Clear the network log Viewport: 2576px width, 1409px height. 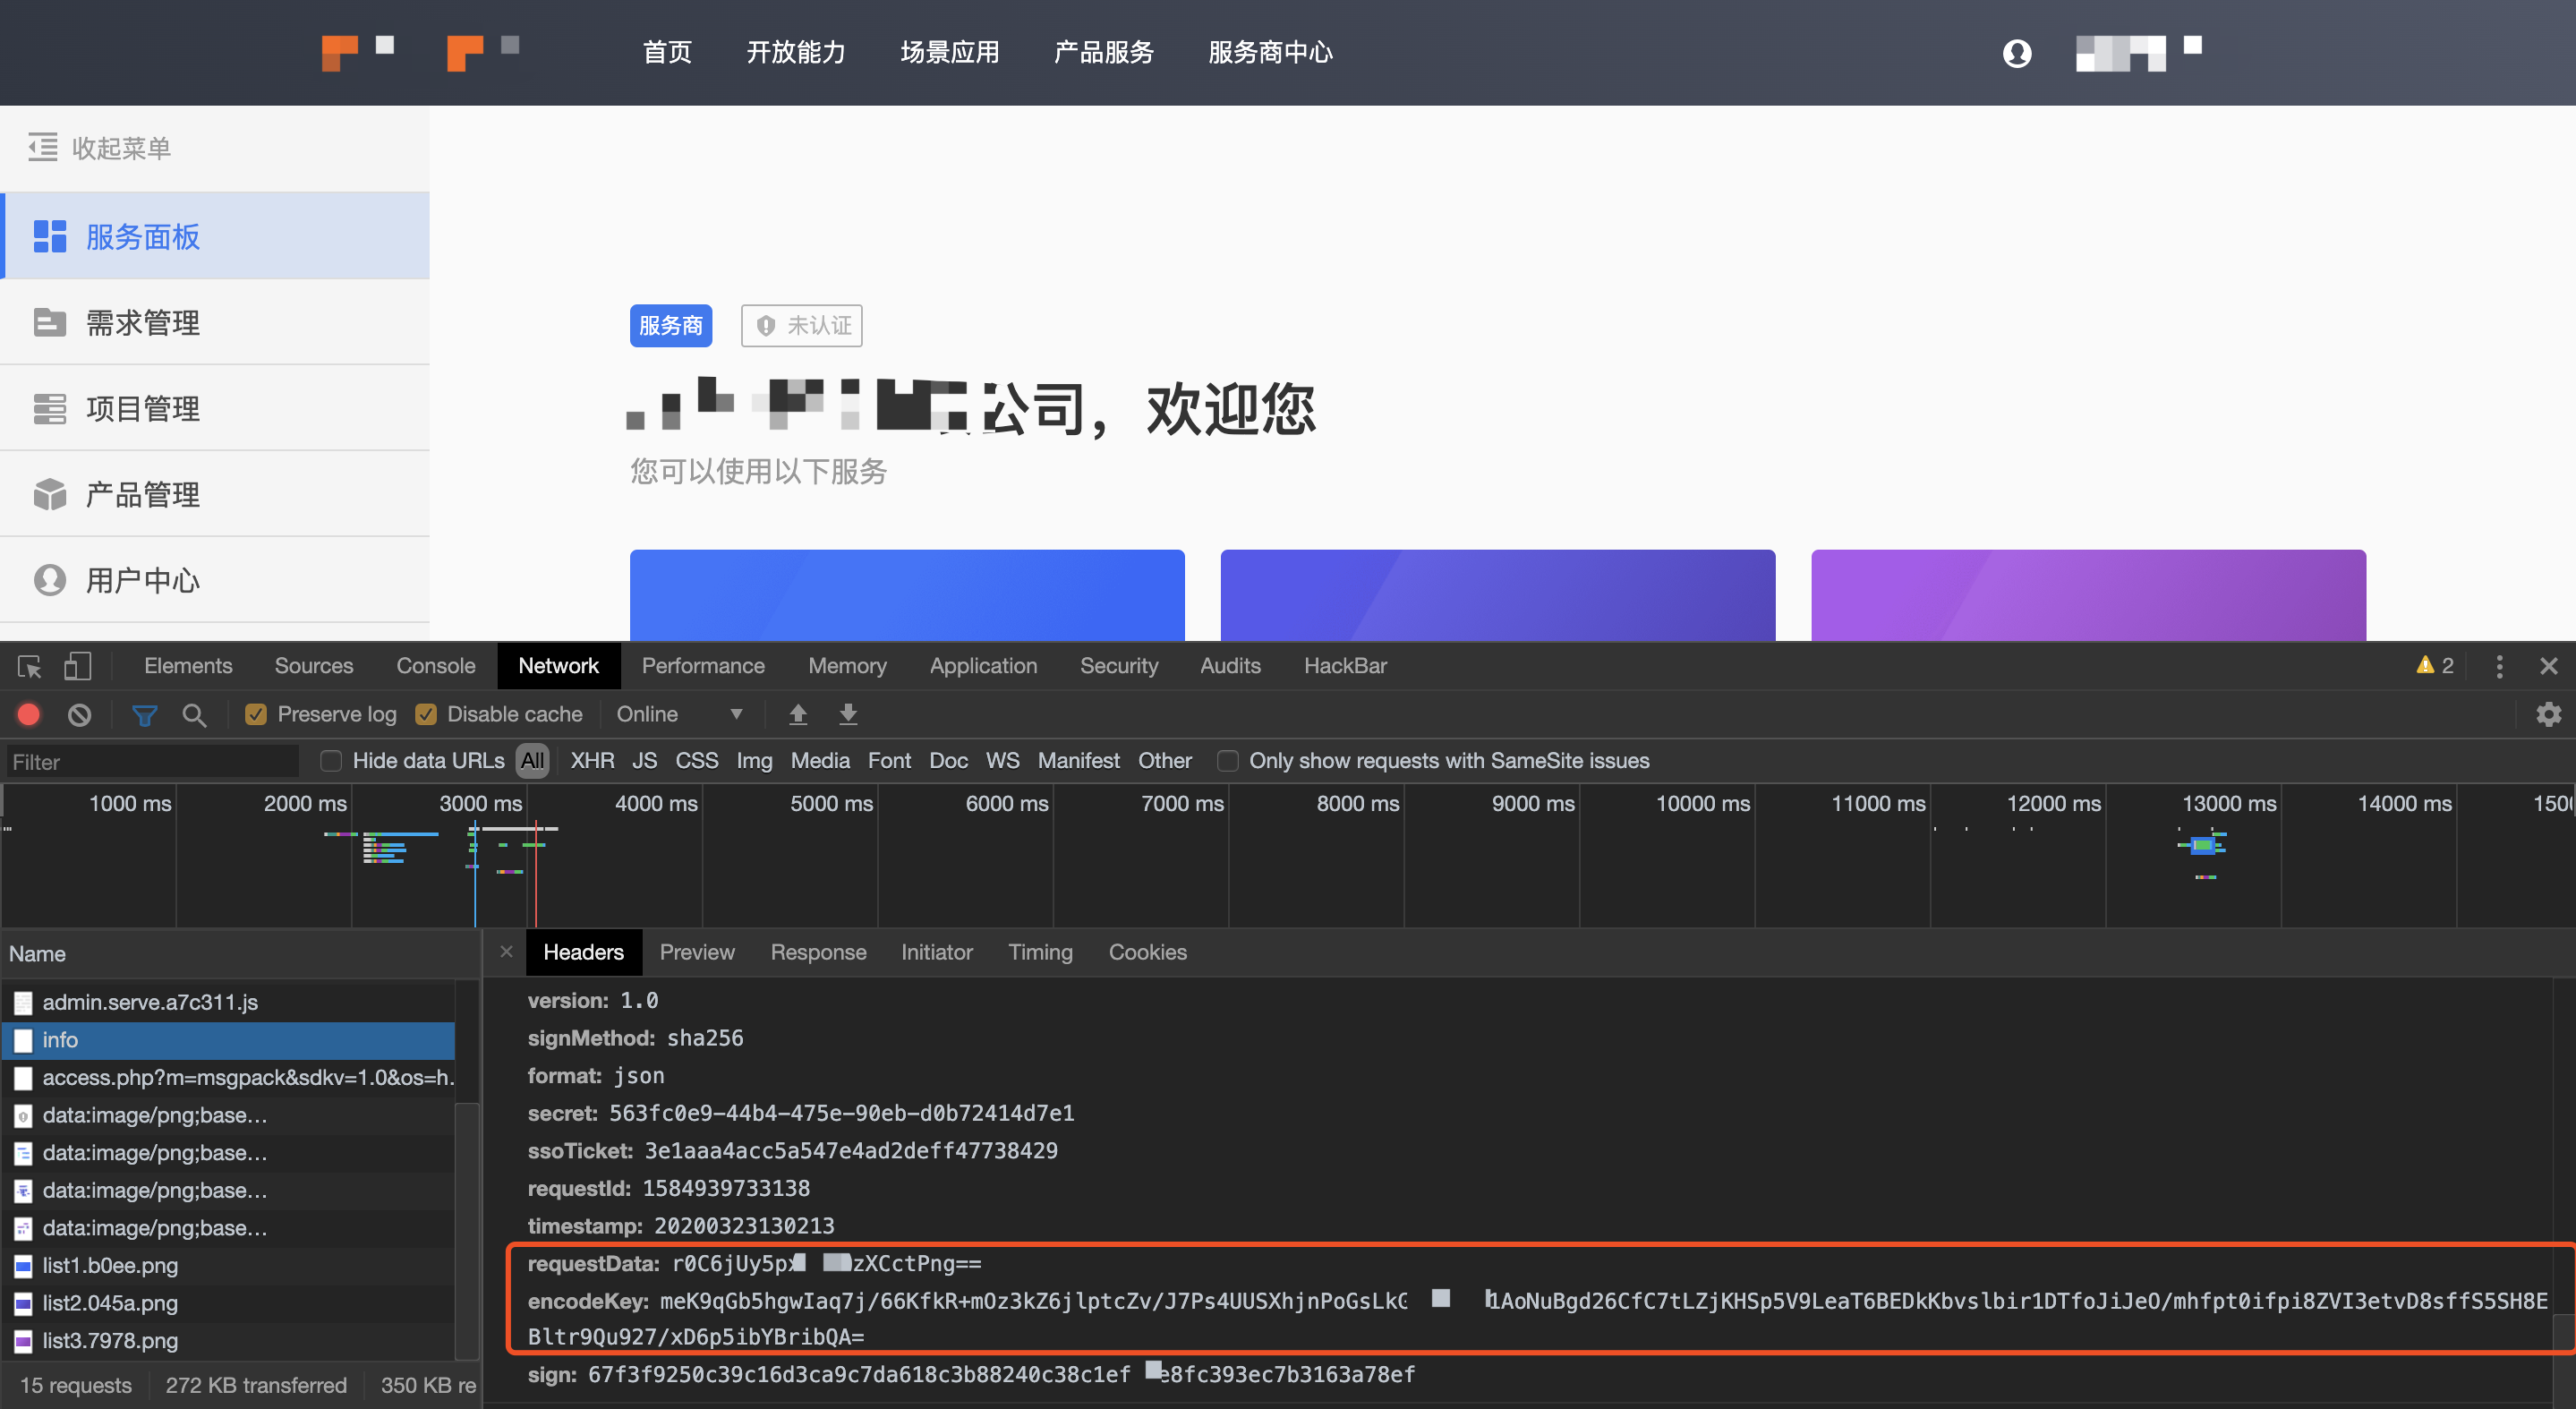click(79, 714)
